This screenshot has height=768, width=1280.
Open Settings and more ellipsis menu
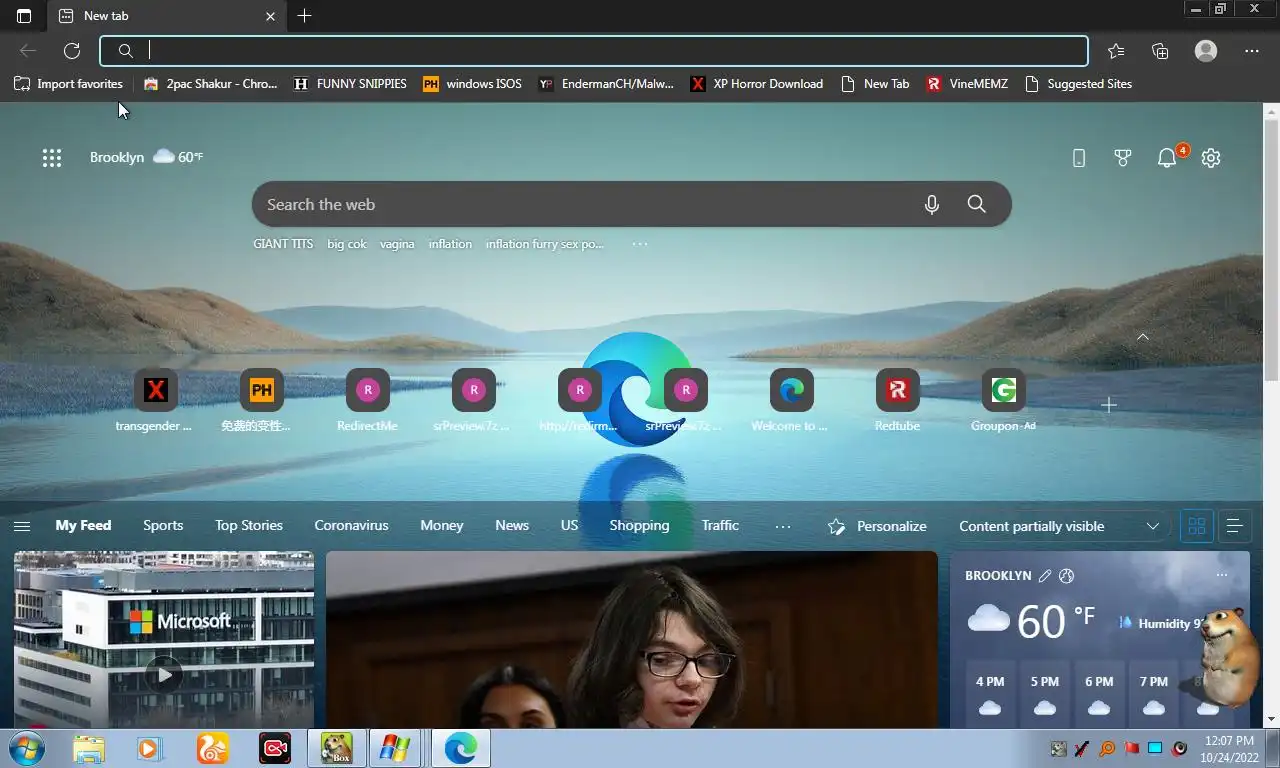click(1252, 51)
